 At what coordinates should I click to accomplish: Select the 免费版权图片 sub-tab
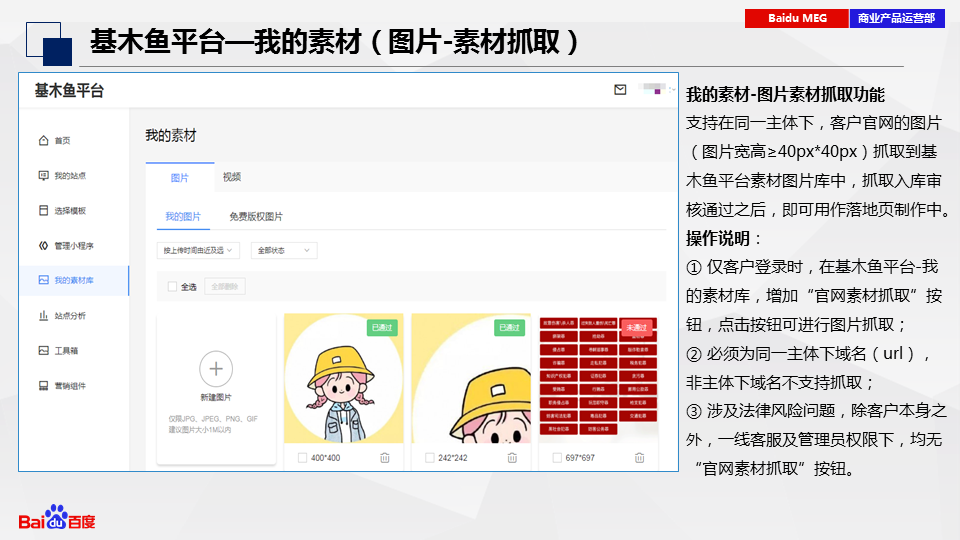(x=256, y=217)
